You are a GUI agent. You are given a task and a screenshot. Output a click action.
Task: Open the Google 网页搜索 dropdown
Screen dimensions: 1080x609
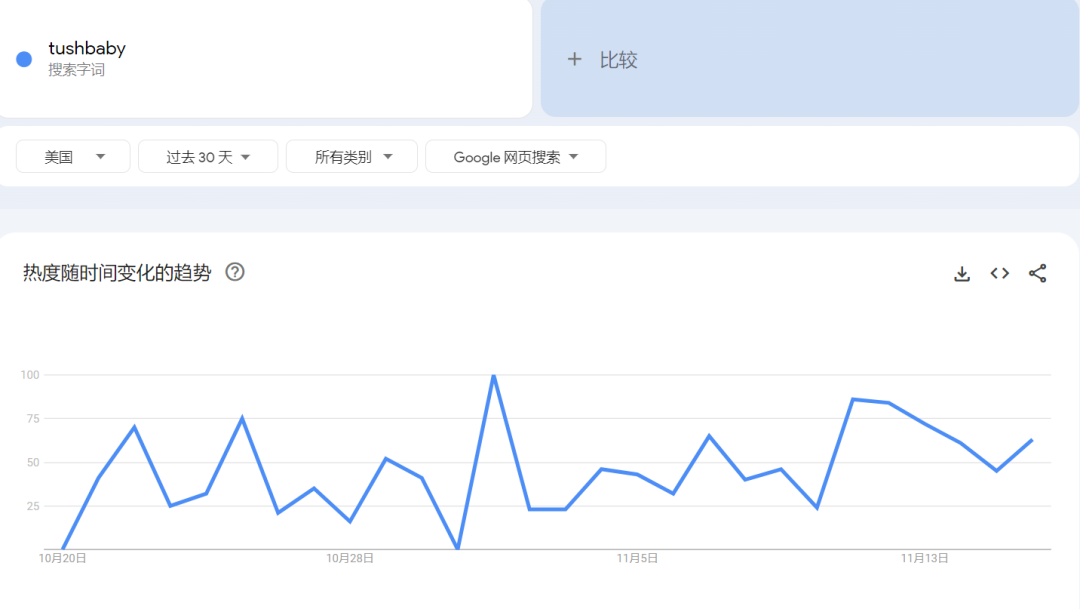[515, 157]
